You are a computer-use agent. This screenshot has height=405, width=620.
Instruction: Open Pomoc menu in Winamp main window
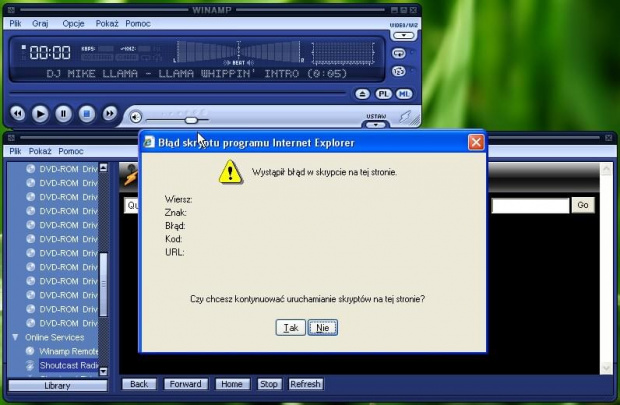click(138, 24)
